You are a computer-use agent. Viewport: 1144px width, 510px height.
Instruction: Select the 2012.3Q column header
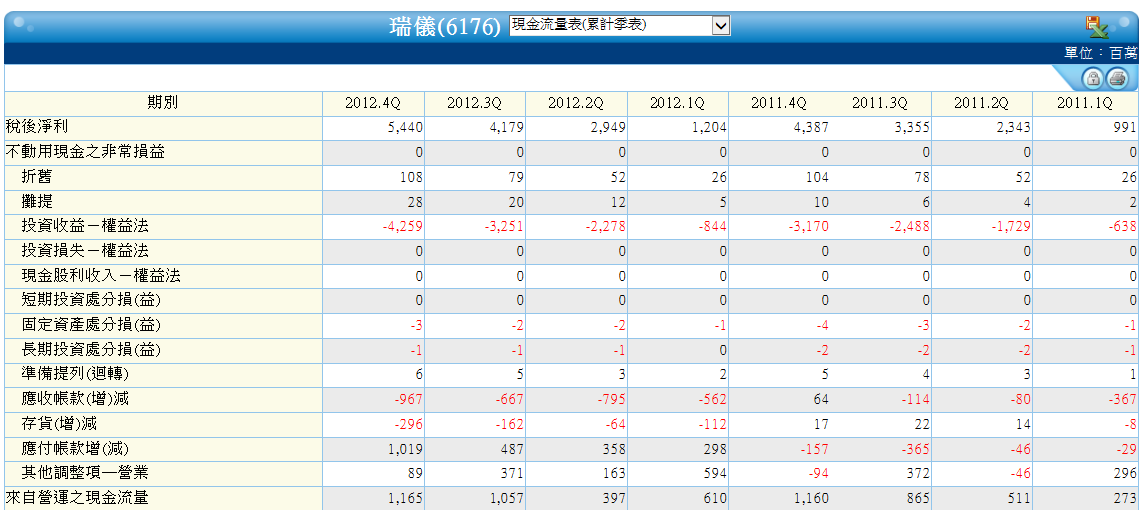[x=474, y=104]
